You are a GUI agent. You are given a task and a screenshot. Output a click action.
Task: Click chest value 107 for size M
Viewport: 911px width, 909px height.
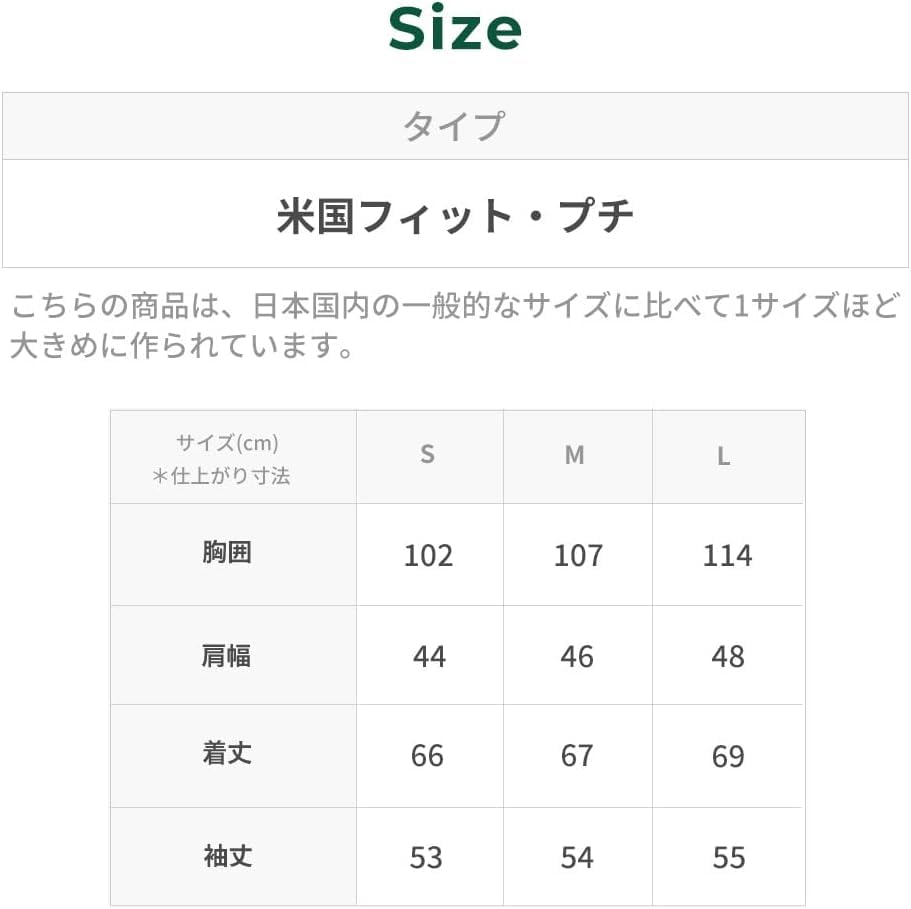(x=578, y=556)
